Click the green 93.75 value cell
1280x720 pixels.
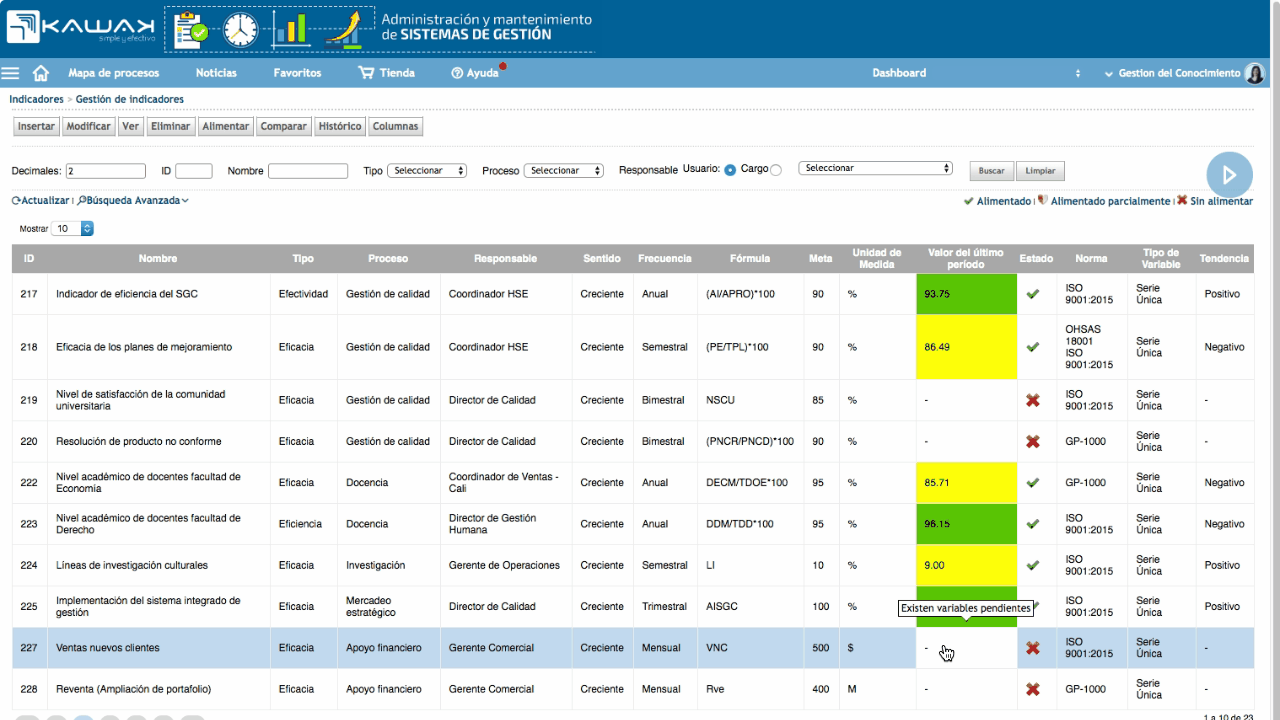coord(966,294)
